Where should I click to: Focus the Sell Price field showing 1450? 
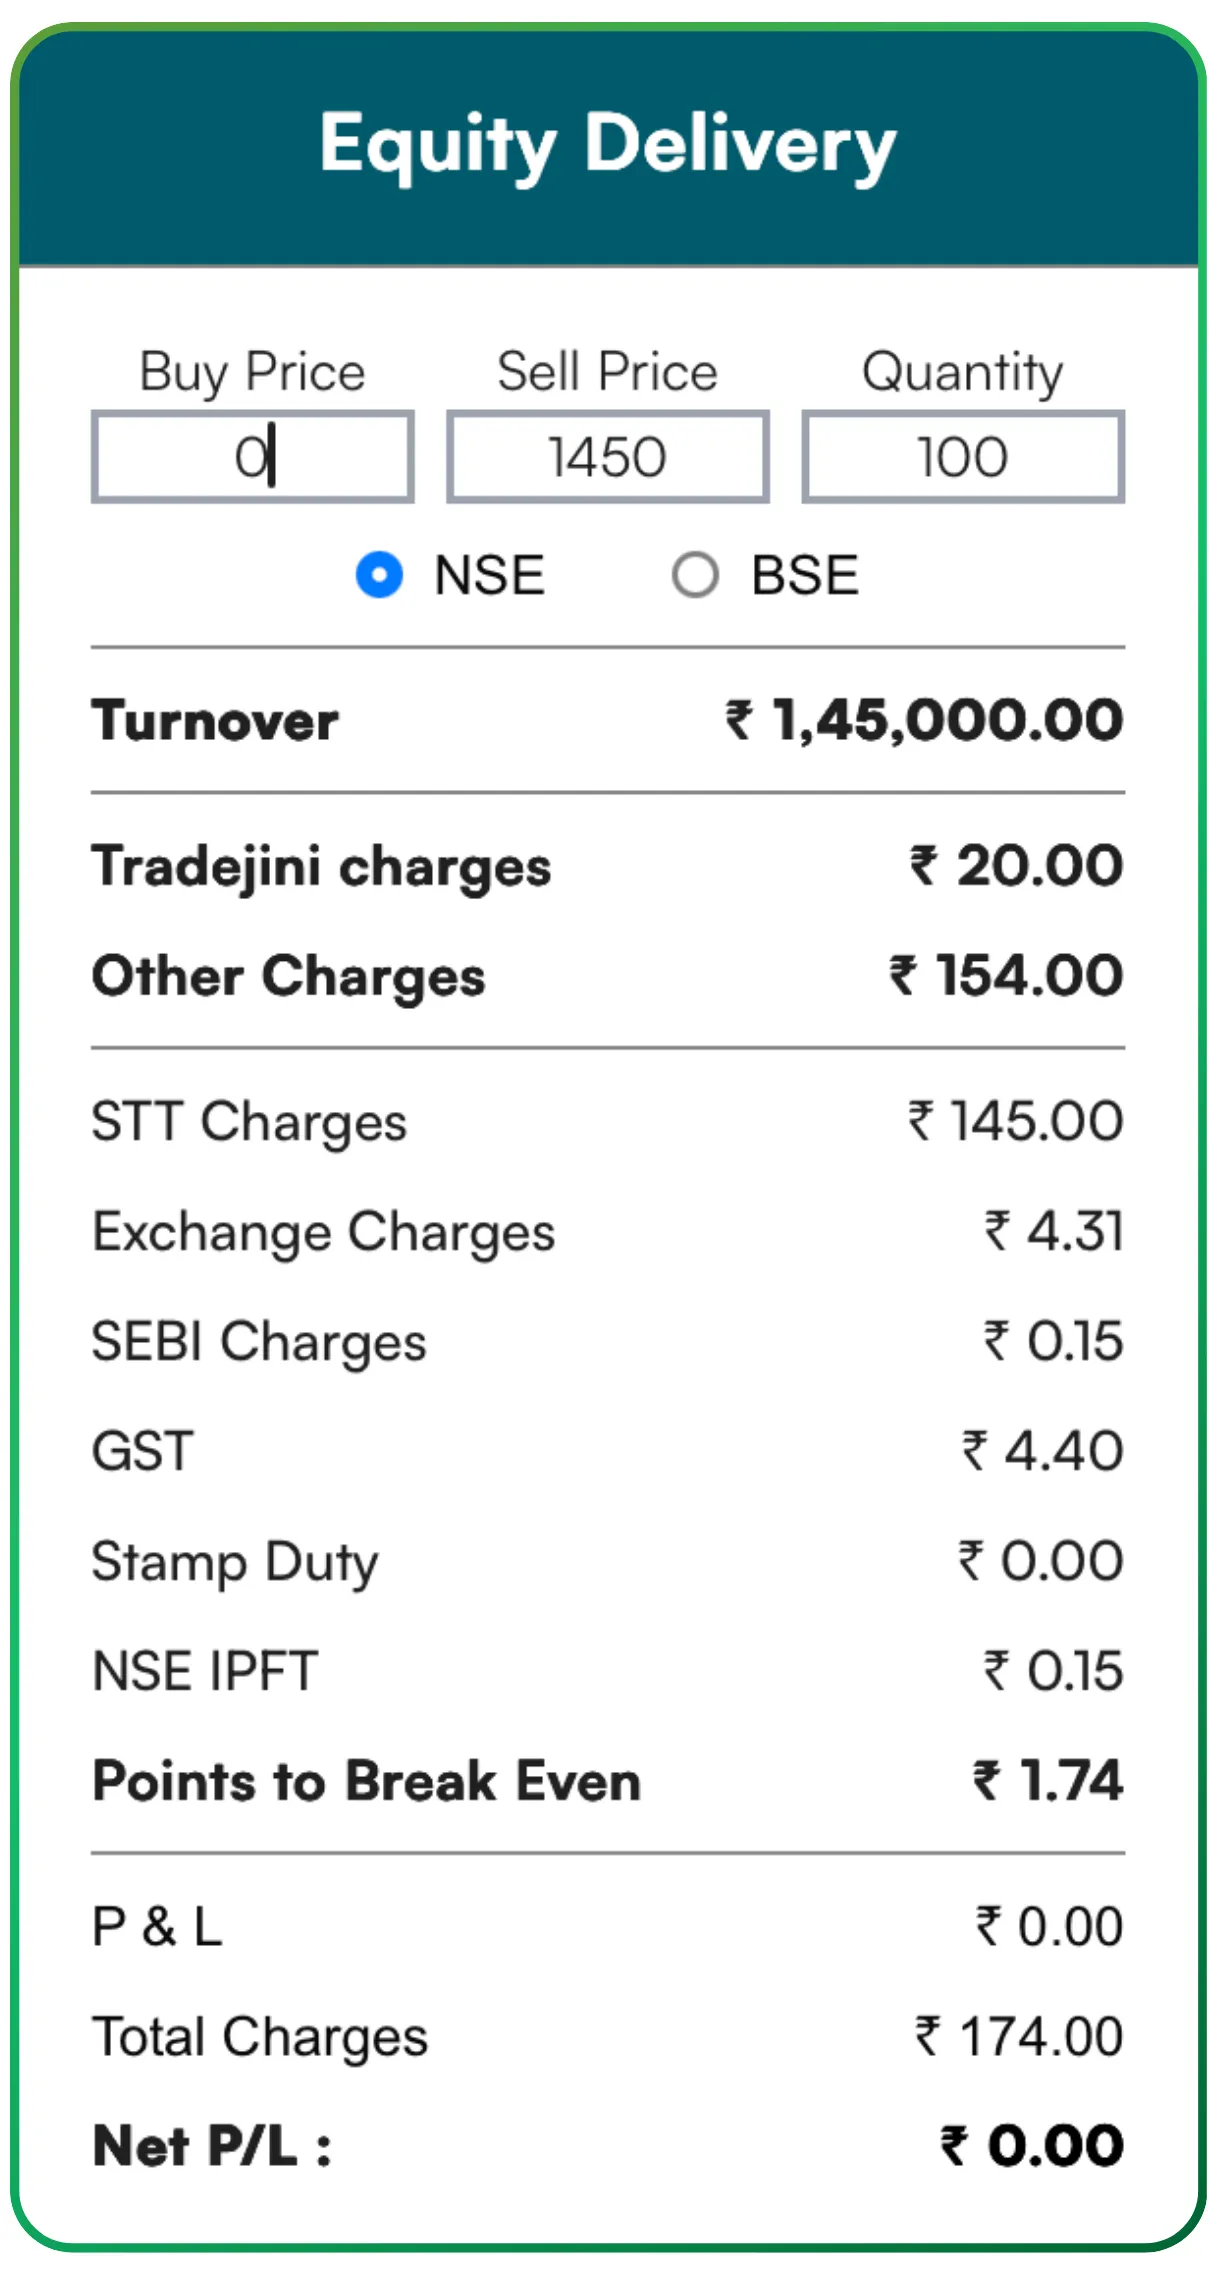pos(607,457)
